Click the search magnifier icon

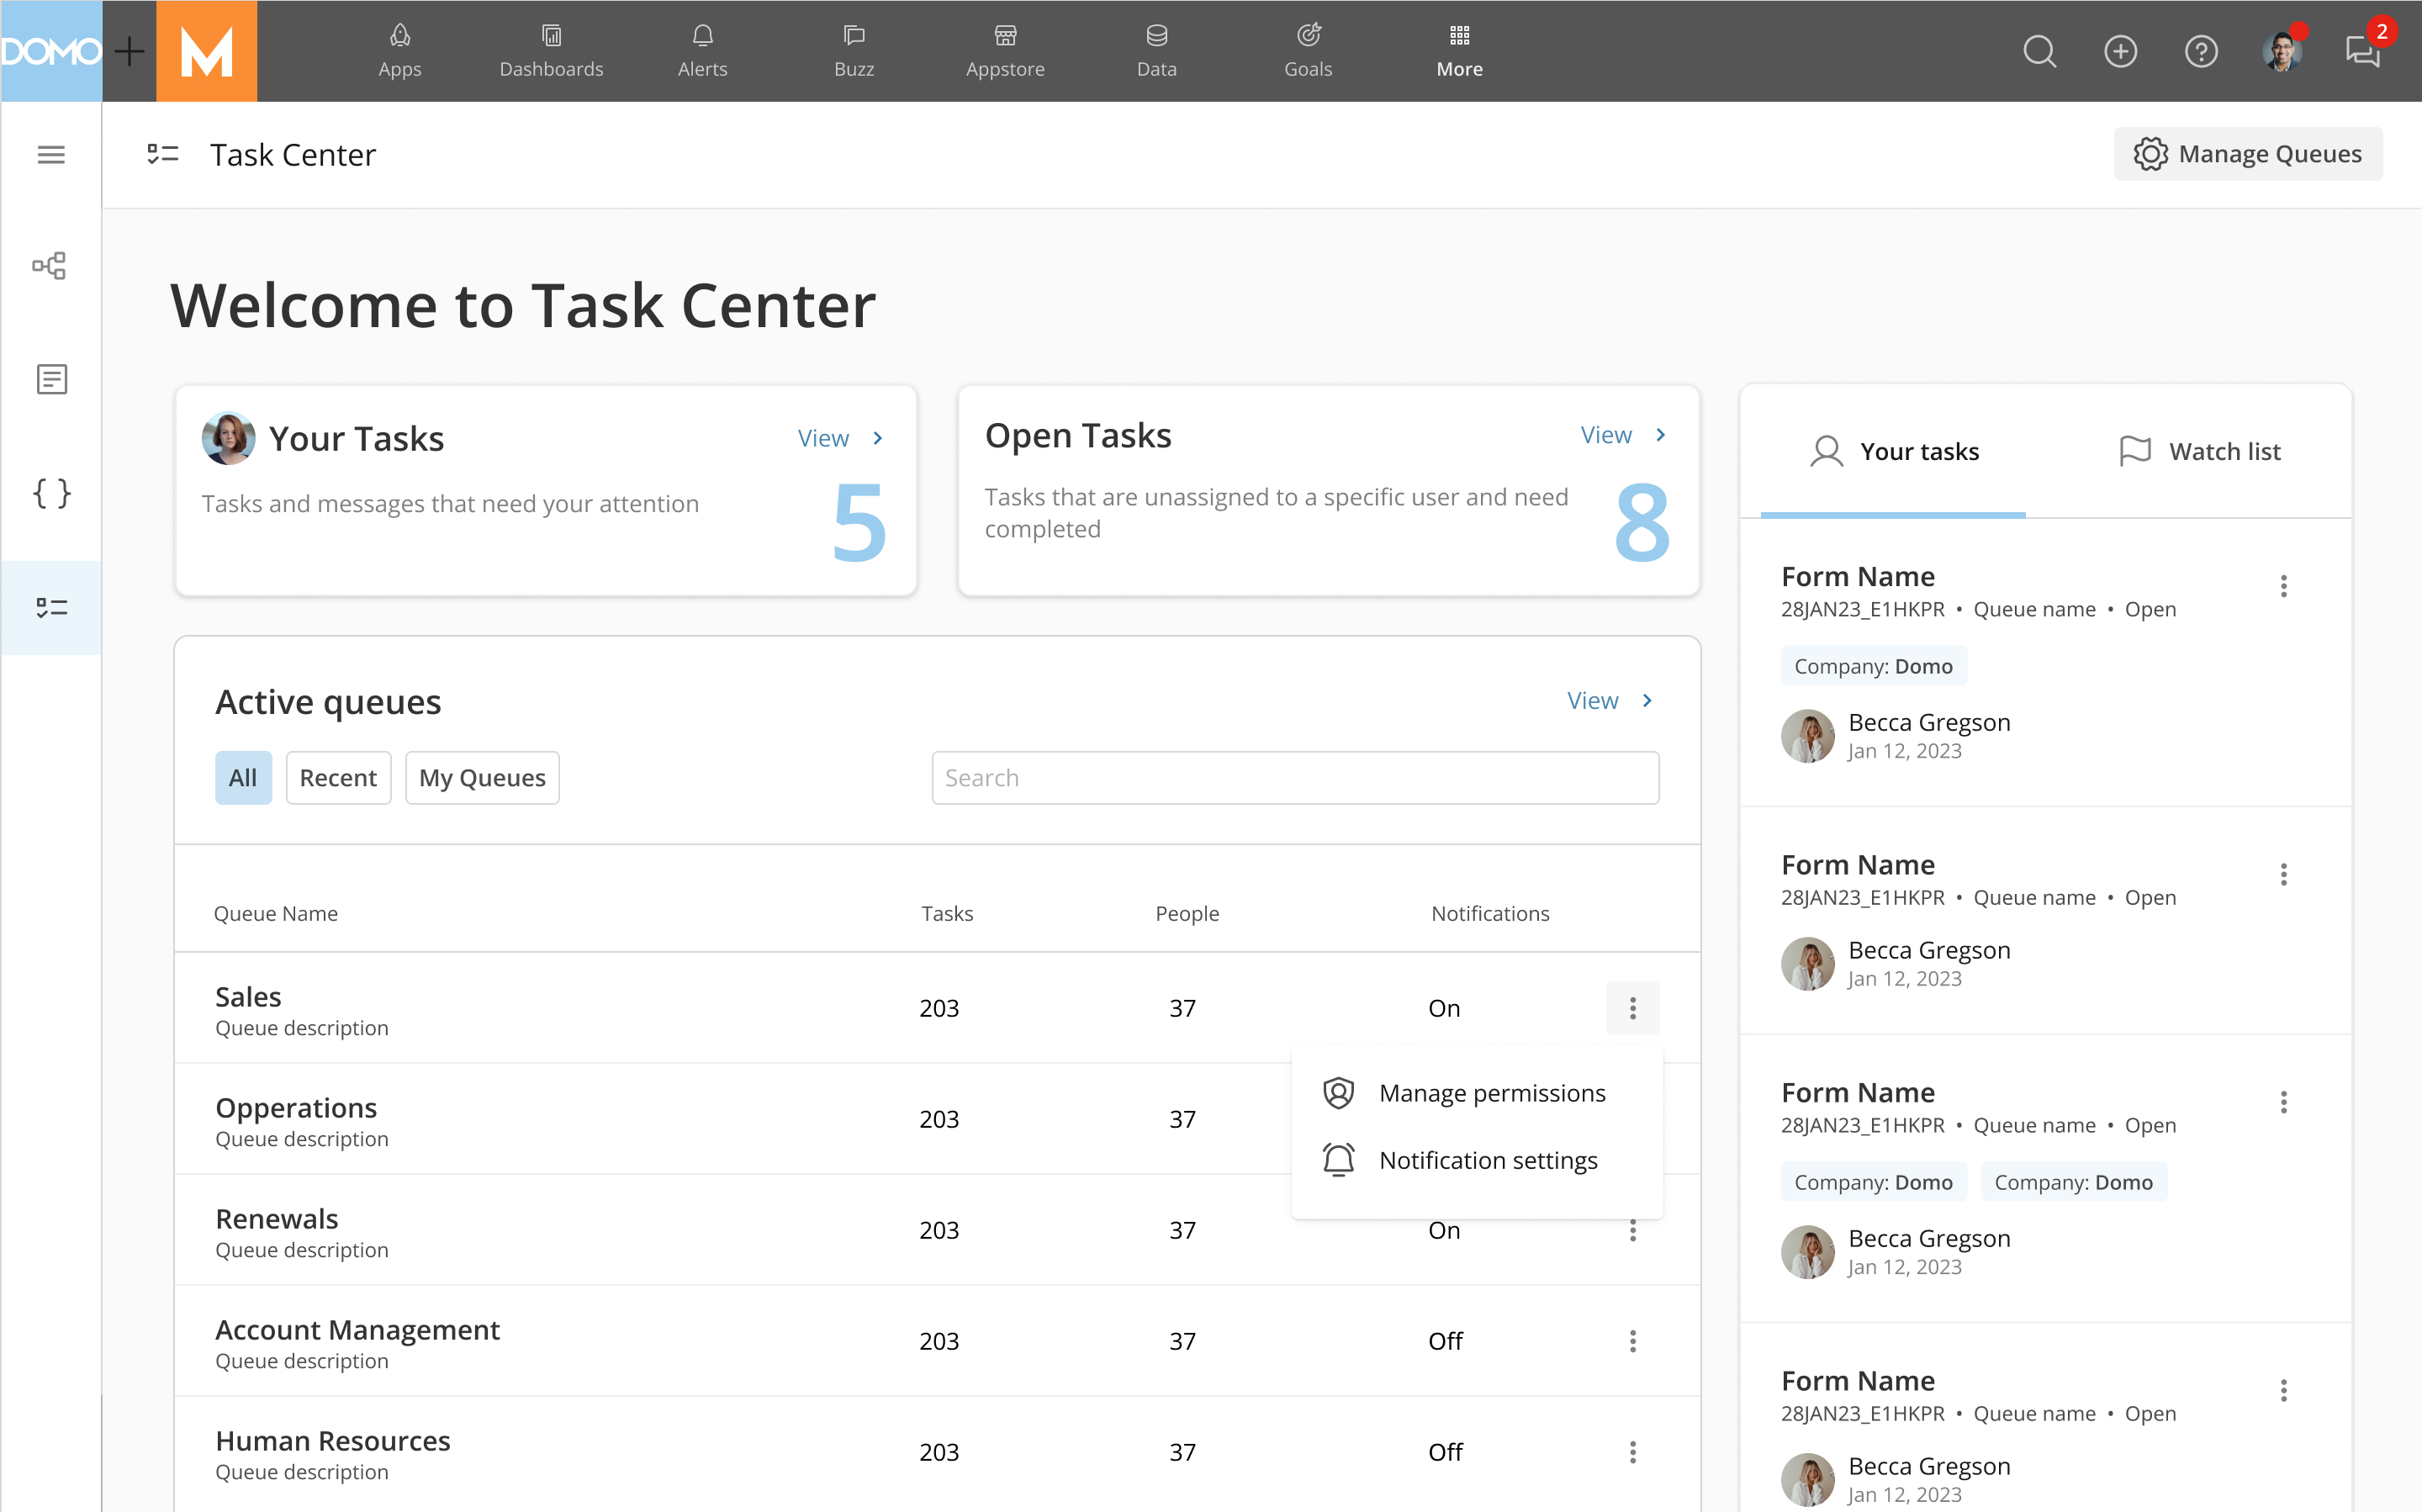point(2039,51)
